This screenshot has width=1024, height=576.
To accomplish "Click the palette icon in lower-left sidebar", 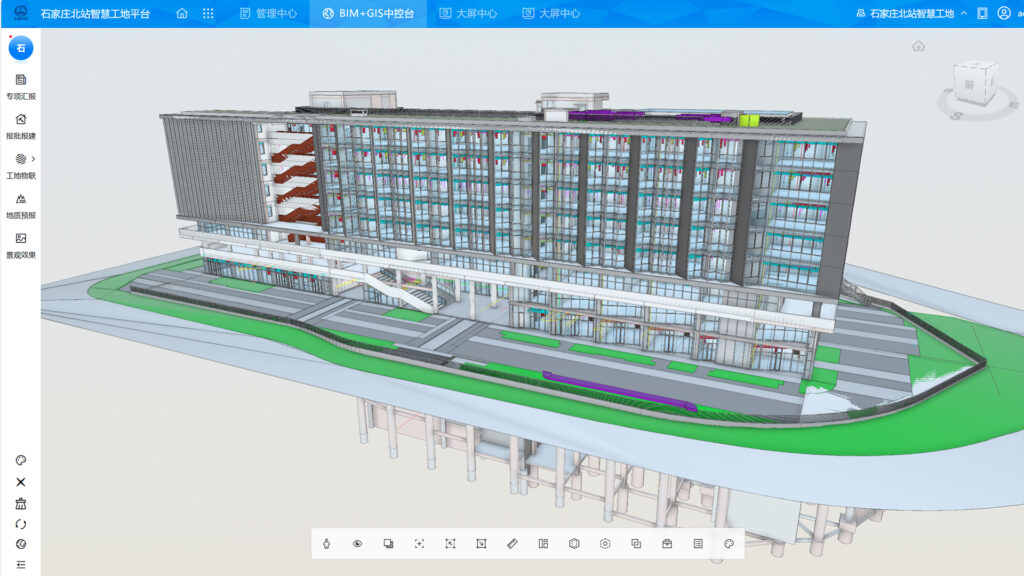I will tap(20, 459).
